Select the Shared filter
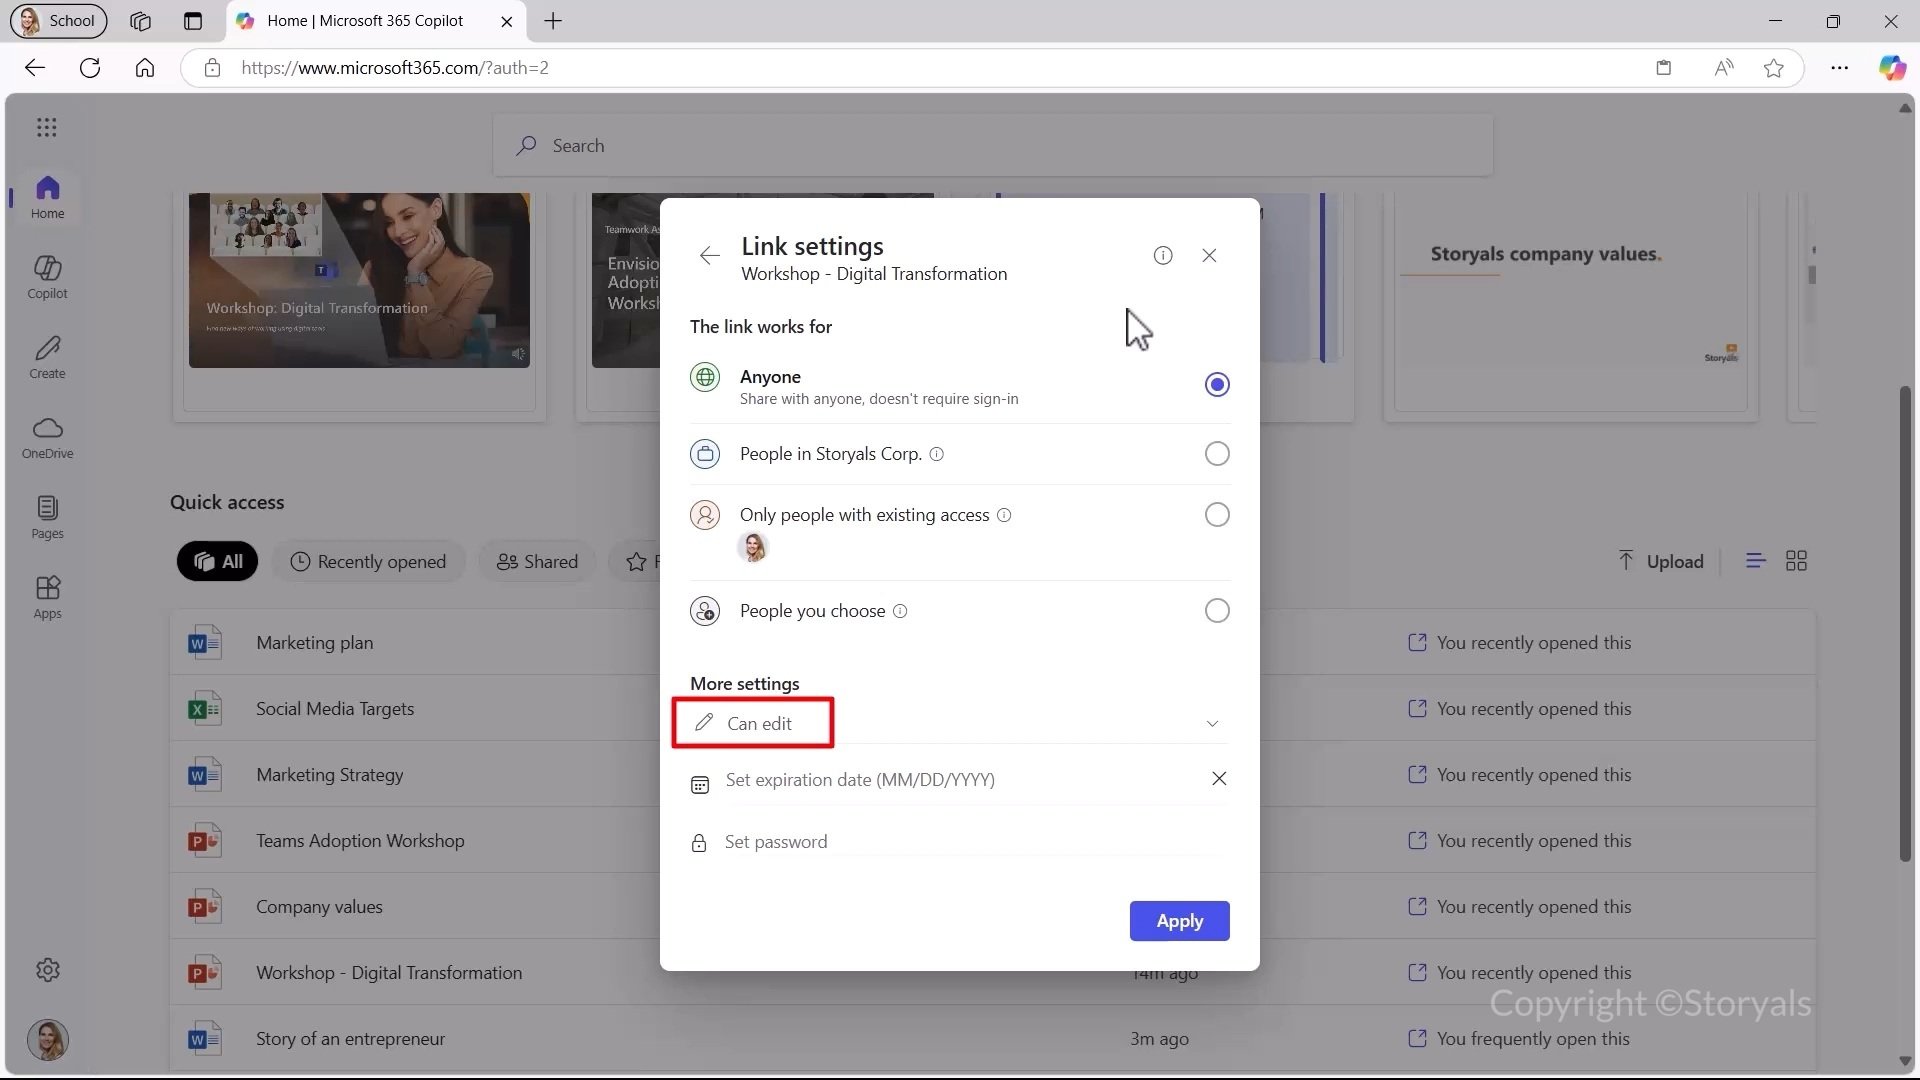 click(537, 562)
